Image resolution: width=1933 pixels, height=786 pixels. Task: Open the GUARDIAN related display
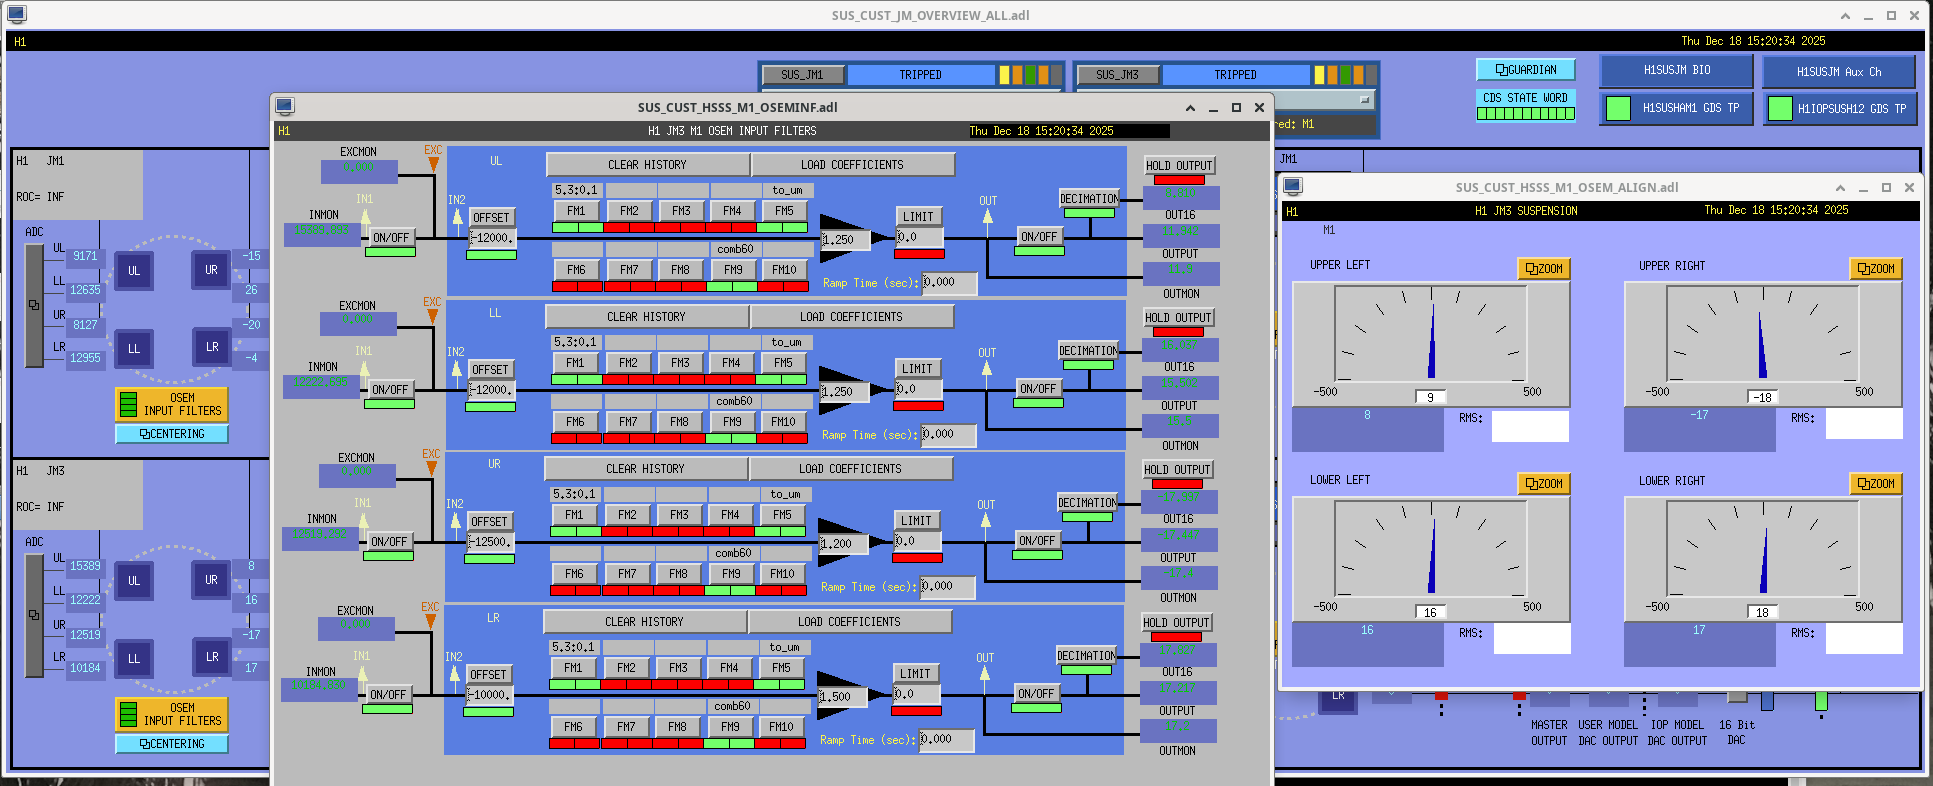pyautogui.click(x=1525, y=70)
